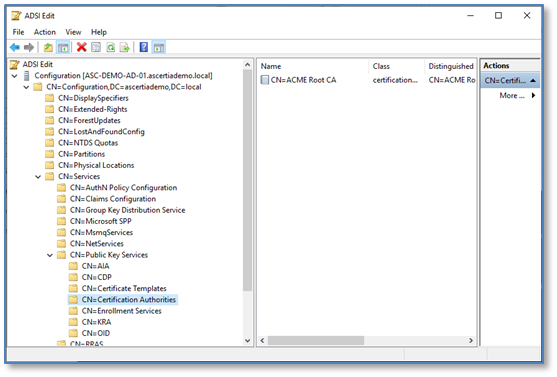
Task: Click the Forward arrow toolbar icon
Action: coord(29,47)
